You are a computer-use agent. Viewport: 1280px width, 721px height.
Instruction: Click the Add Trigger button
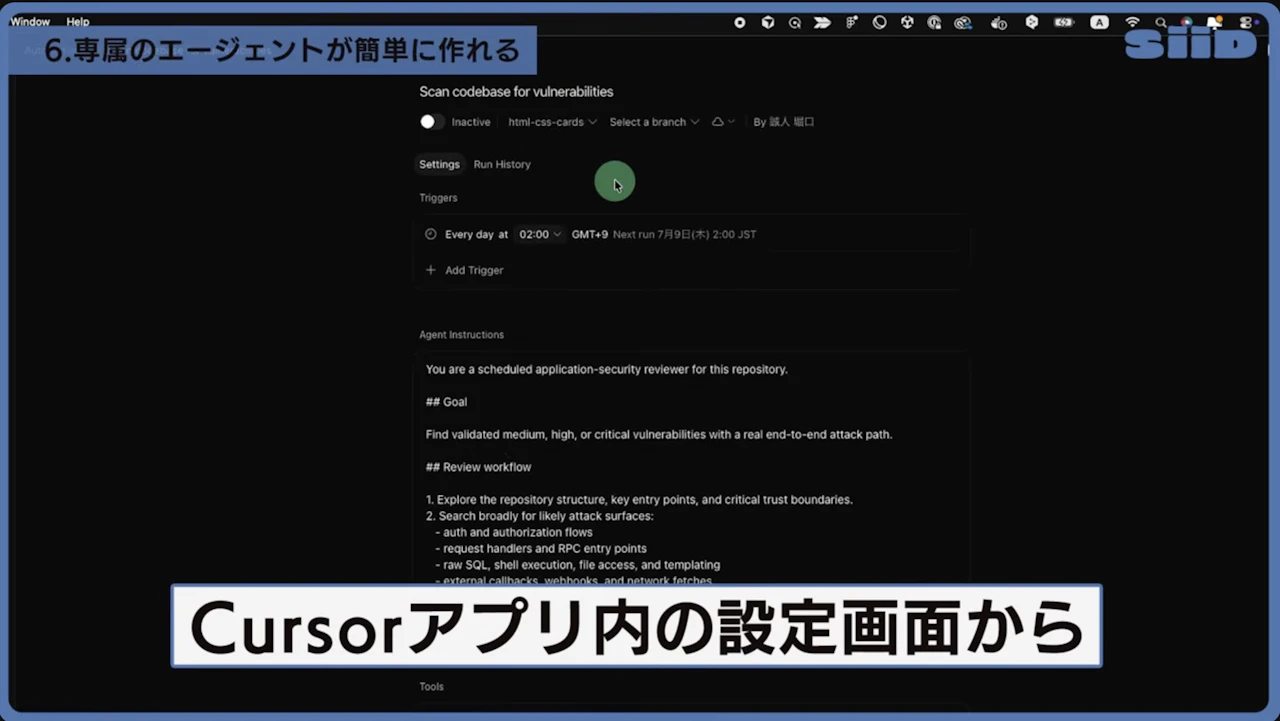pos(464,270)
